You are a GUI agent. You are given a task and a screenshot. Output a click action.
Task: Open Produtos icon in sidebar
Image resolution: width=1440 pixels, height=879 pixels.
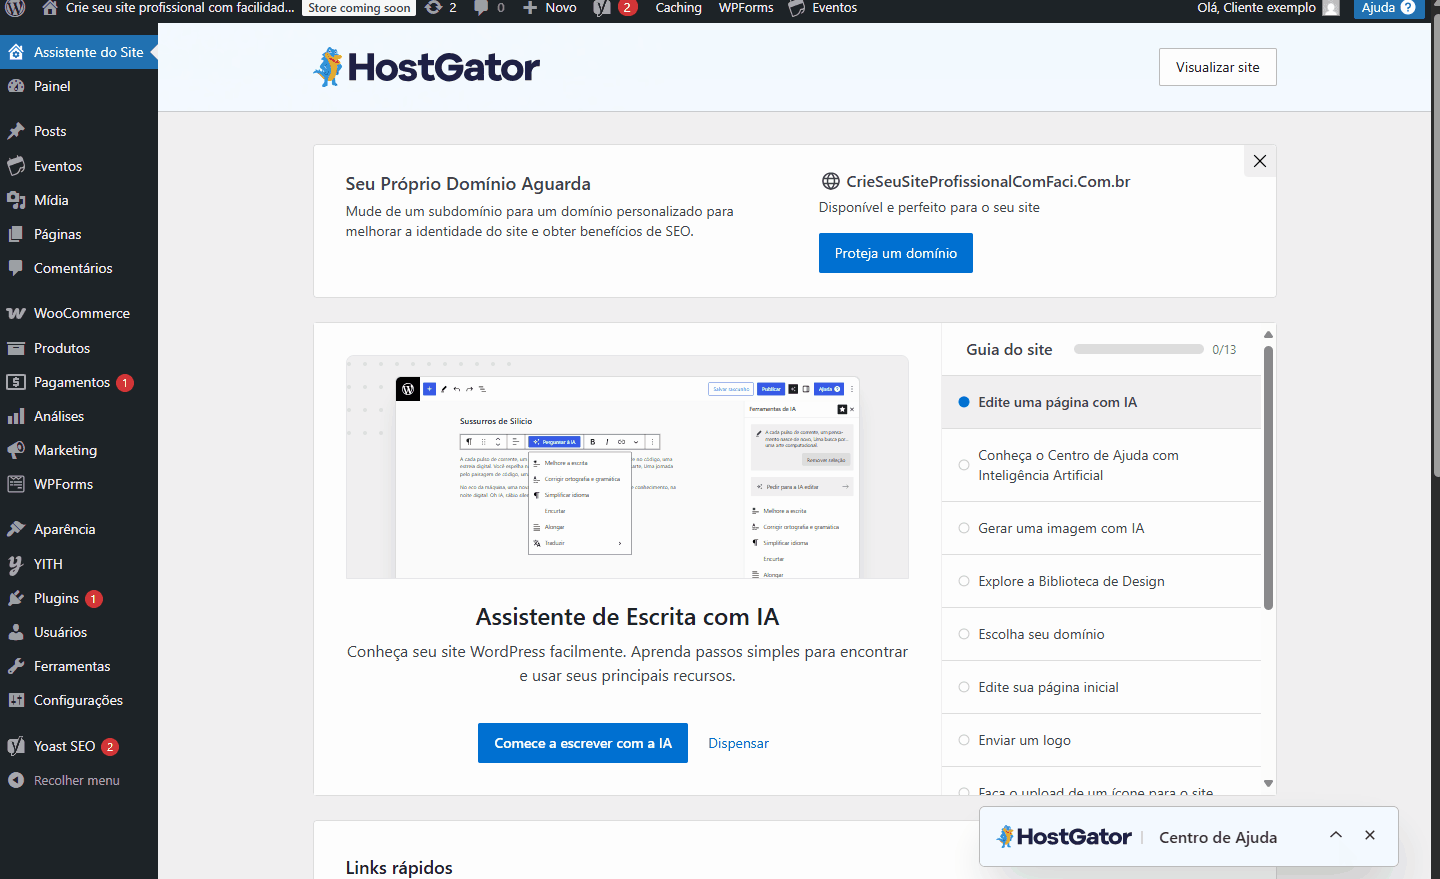click(x=16, y=348)
